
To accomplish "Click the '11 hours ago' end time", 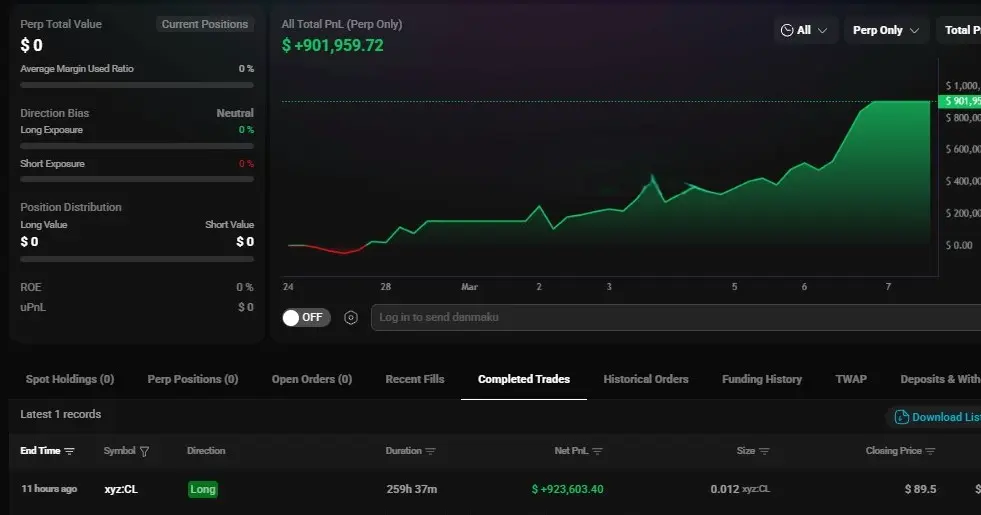I will pos(49,489).
